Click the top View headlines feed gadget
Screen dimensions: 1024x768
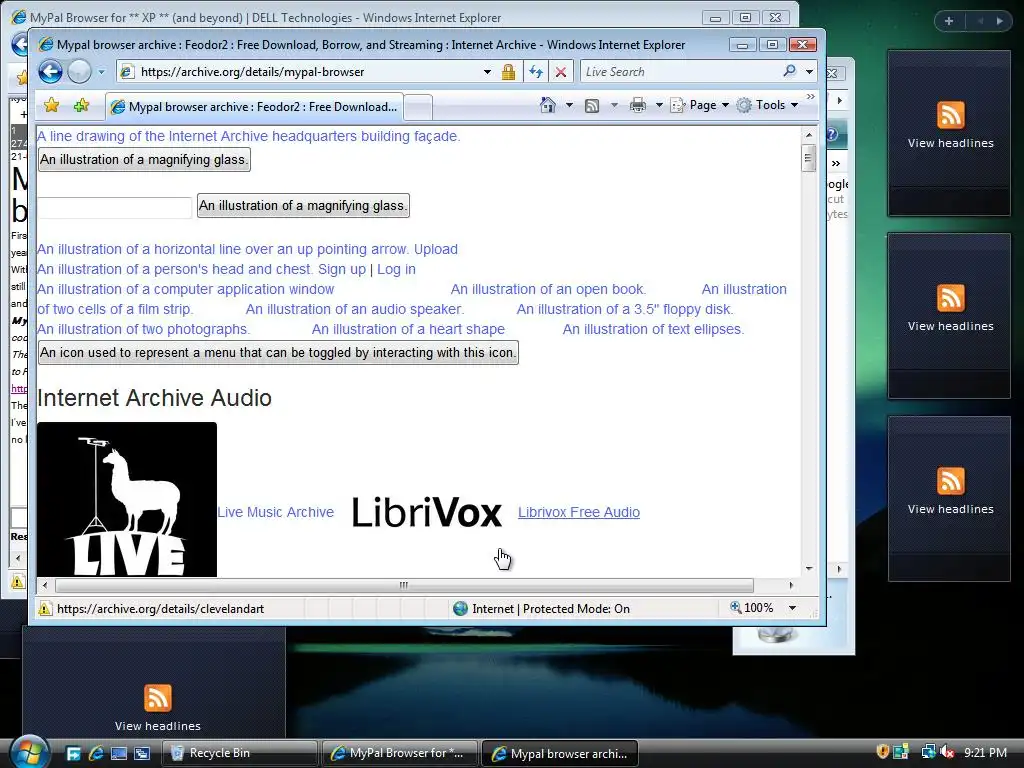tap(950, 133)
